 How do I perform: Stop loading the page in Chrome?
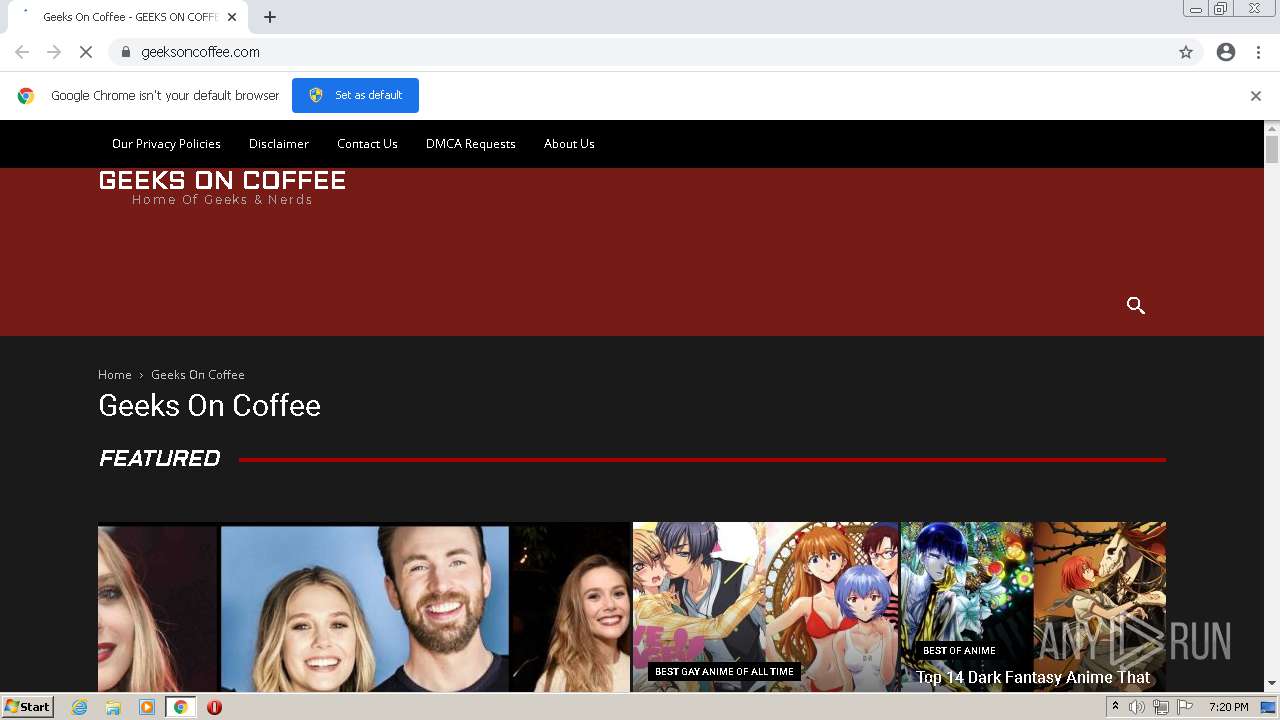(86, 52)
